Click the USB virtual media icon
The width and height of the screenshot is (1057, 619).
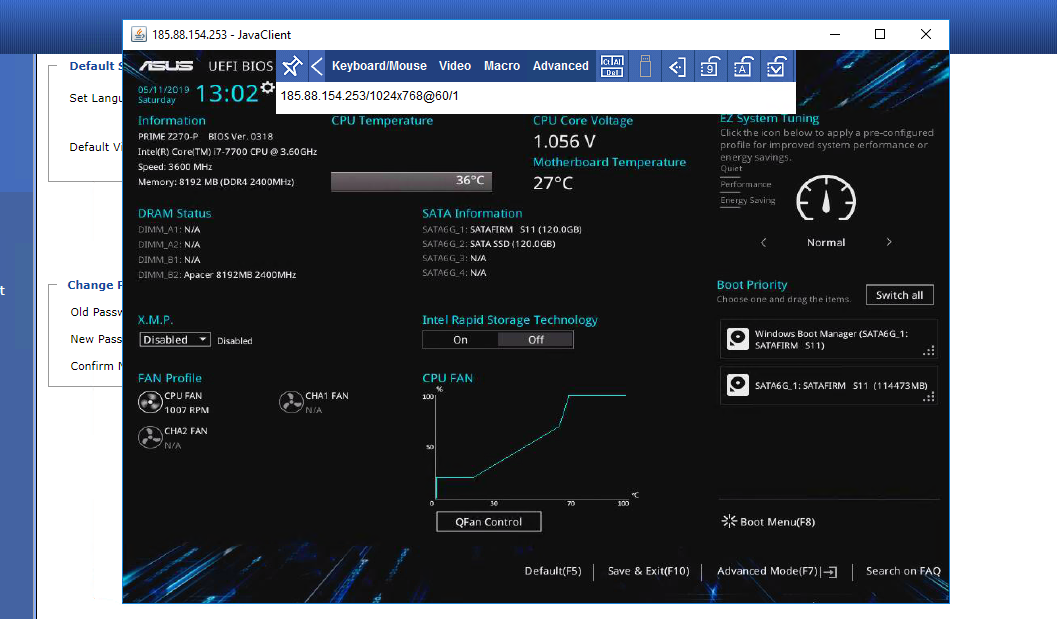[645, 66]
